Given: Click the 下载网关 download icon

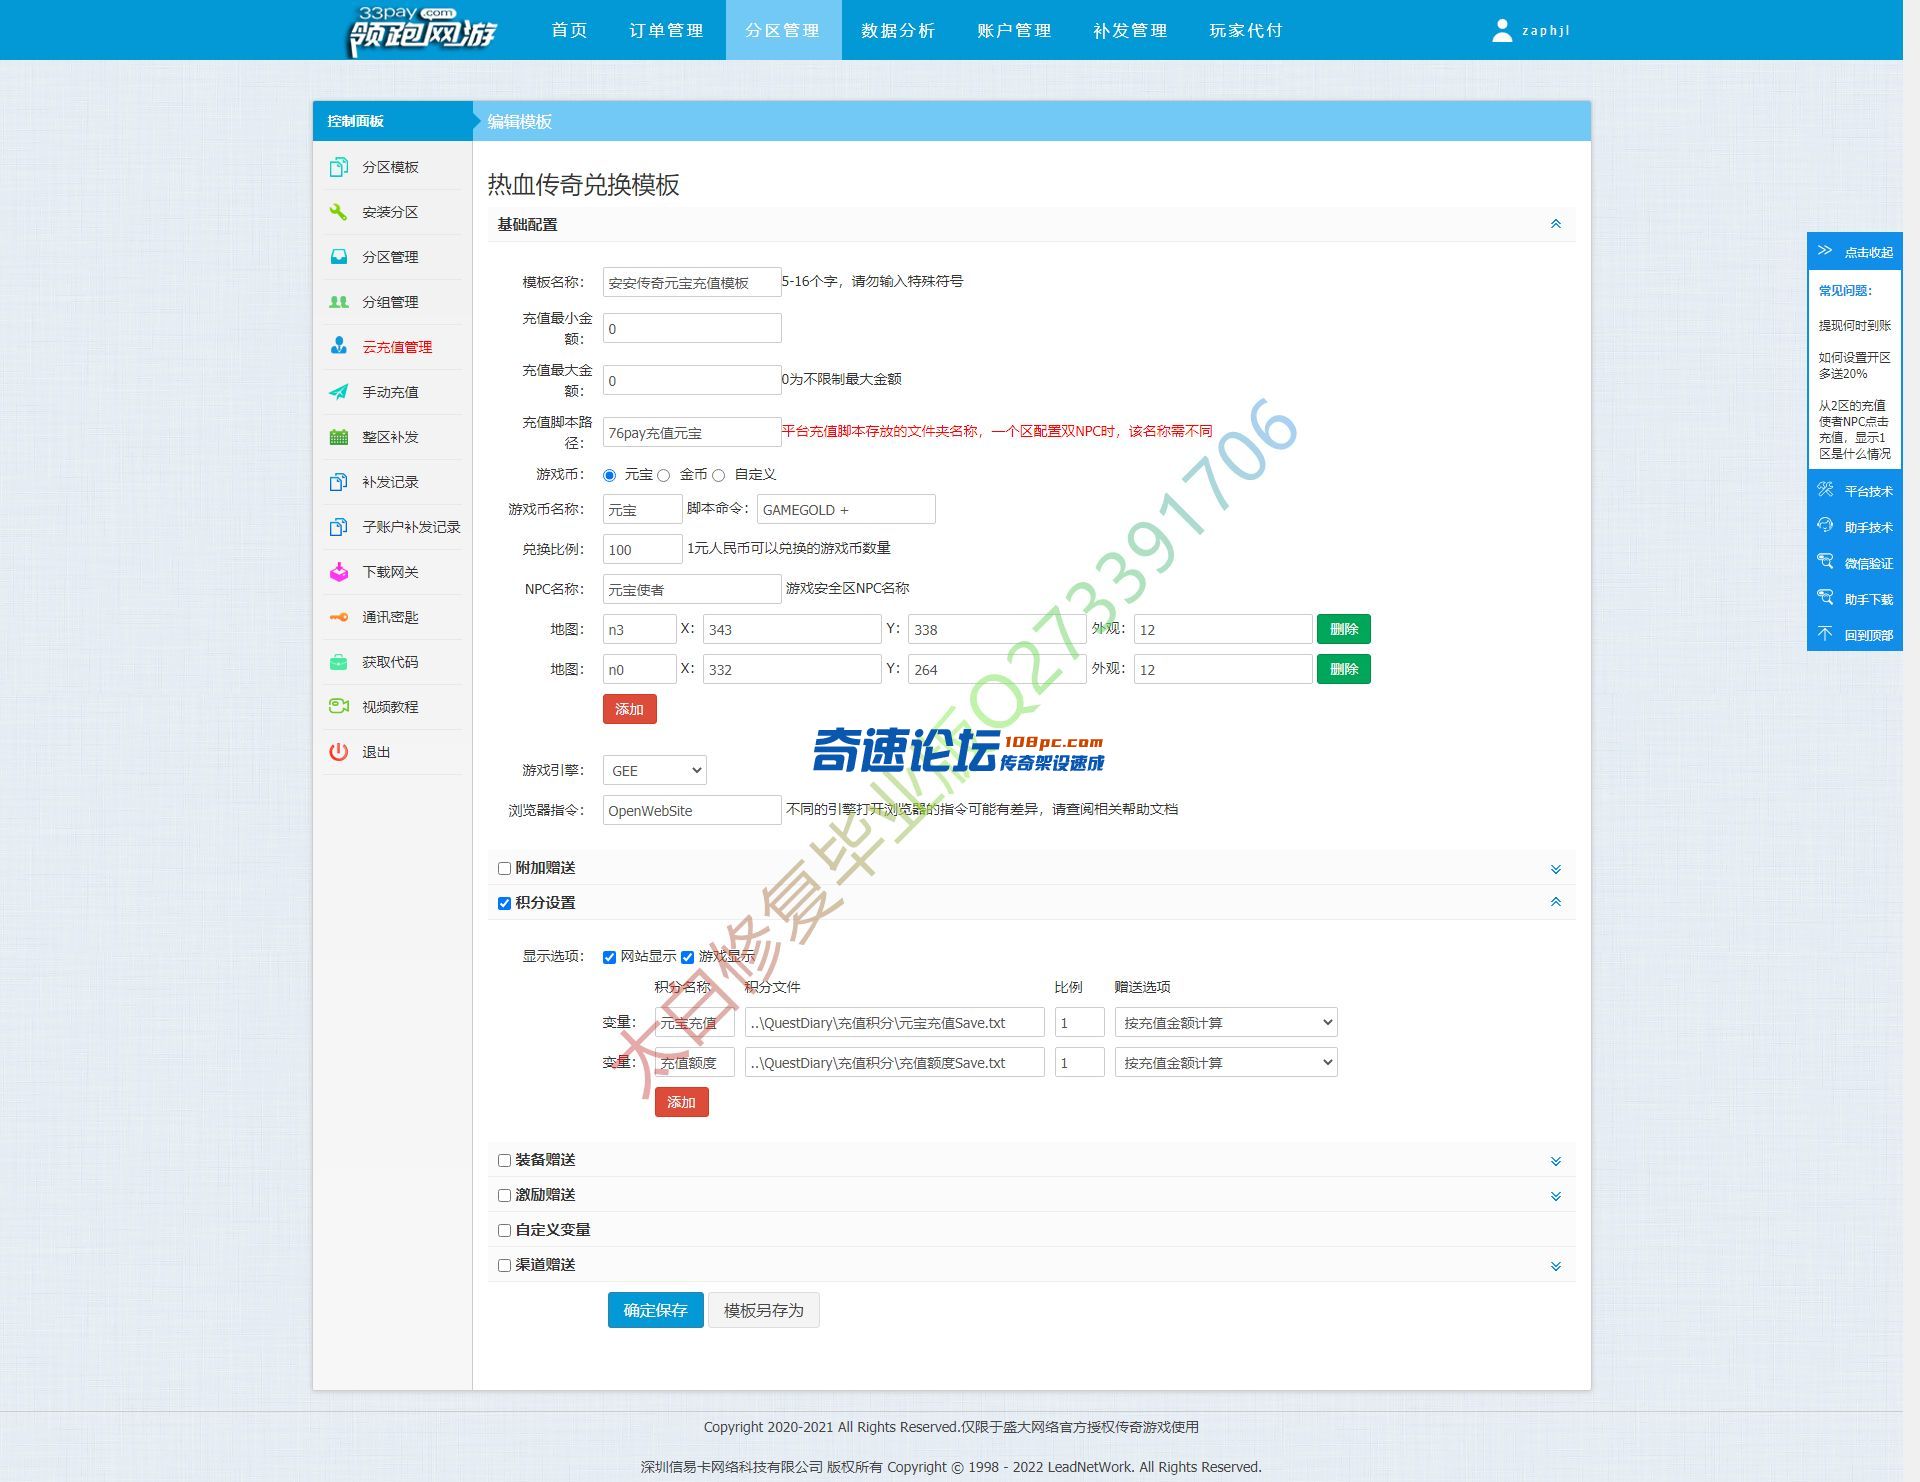Looking at the screenshot, I should pyautogui.click(x=339, y=572).
